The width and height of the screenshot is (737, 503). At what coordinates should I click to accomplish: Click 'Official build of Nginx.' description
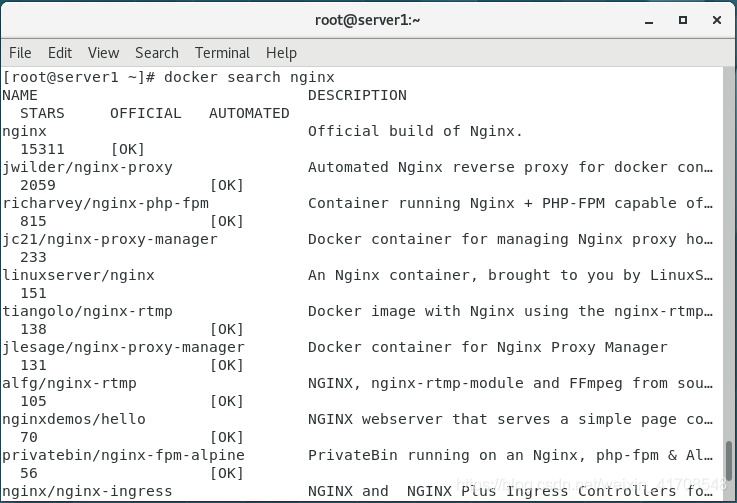pyautogui.click(x=416, y=131)
